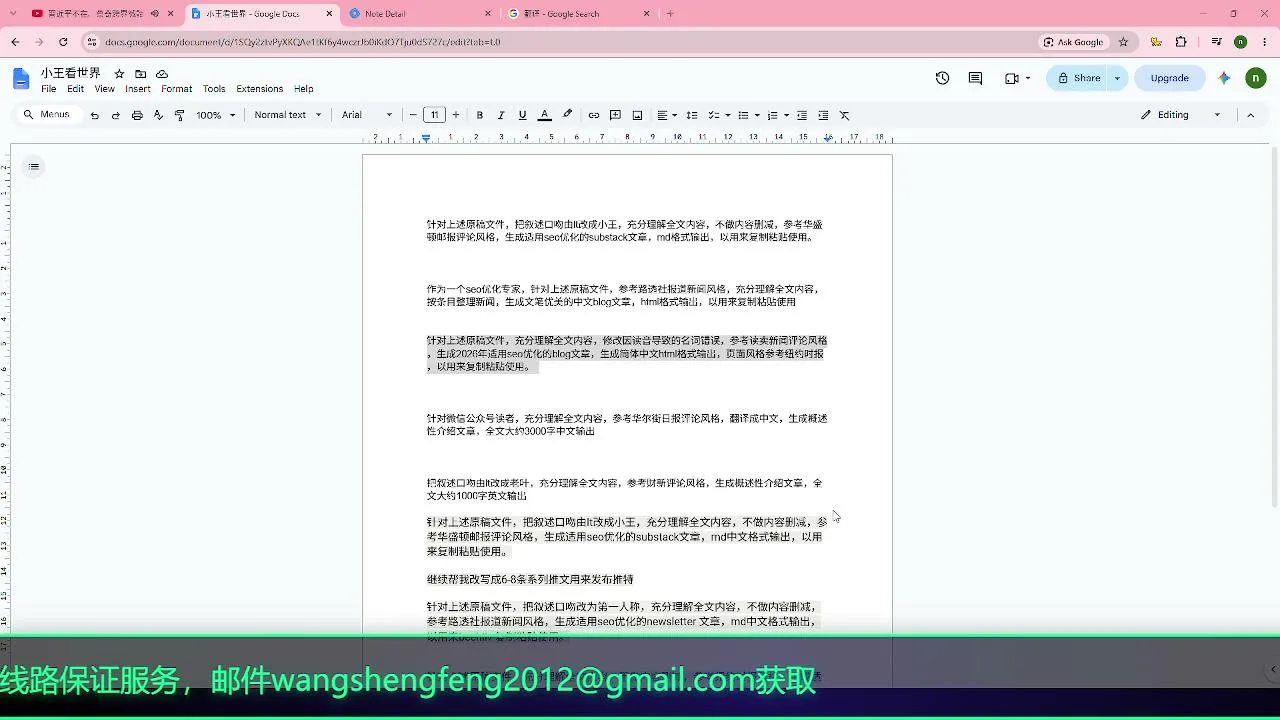Toggle italic formatting
The image size is (1280, 720).
(501, 115)
